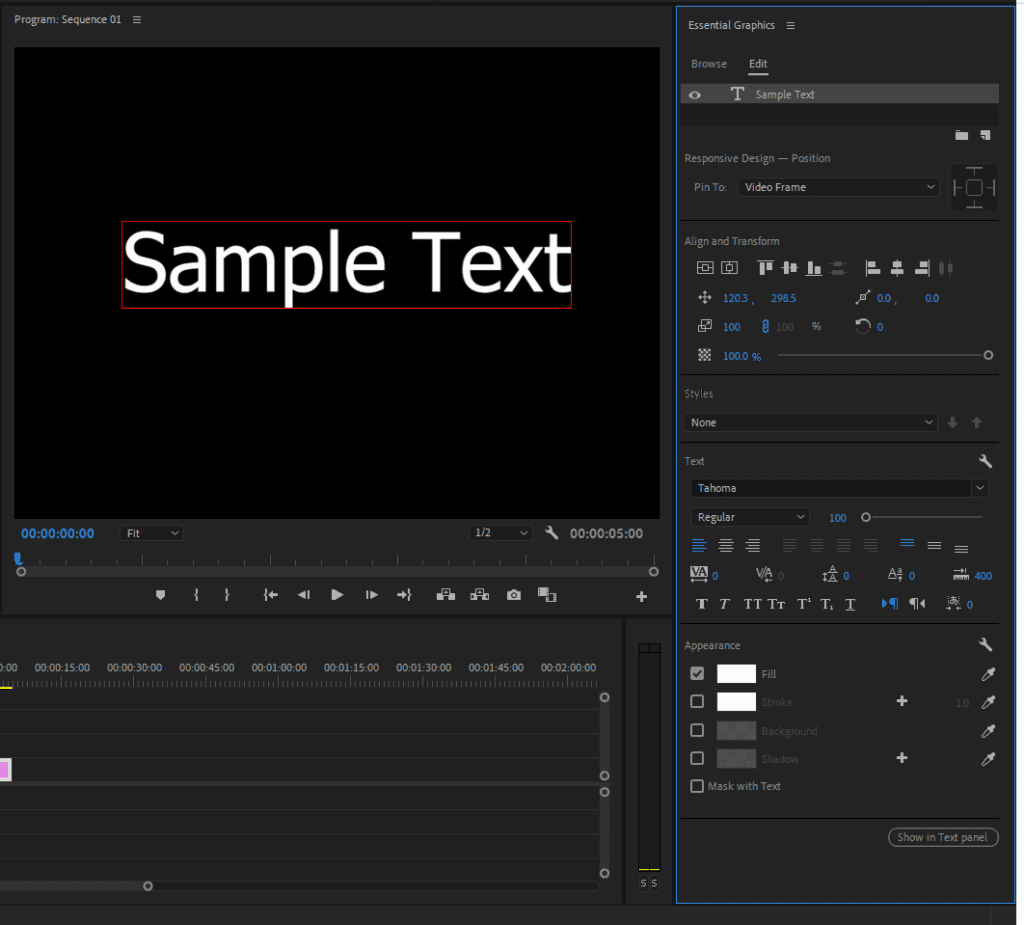Enable the Mask with Text checkbox
This screenshot has width=1024, height=925.
point(697,786)
